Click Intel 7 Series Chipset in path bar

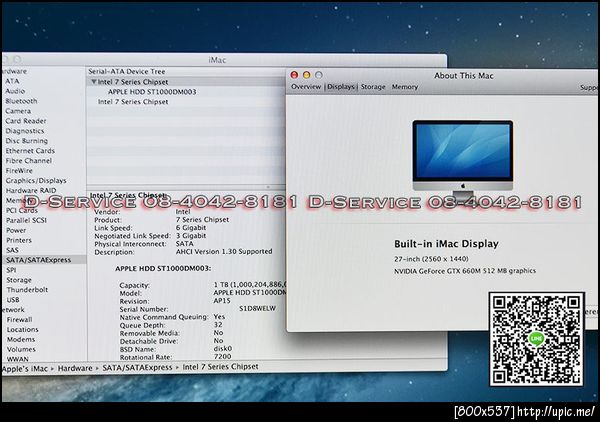(x=220, y=367)
